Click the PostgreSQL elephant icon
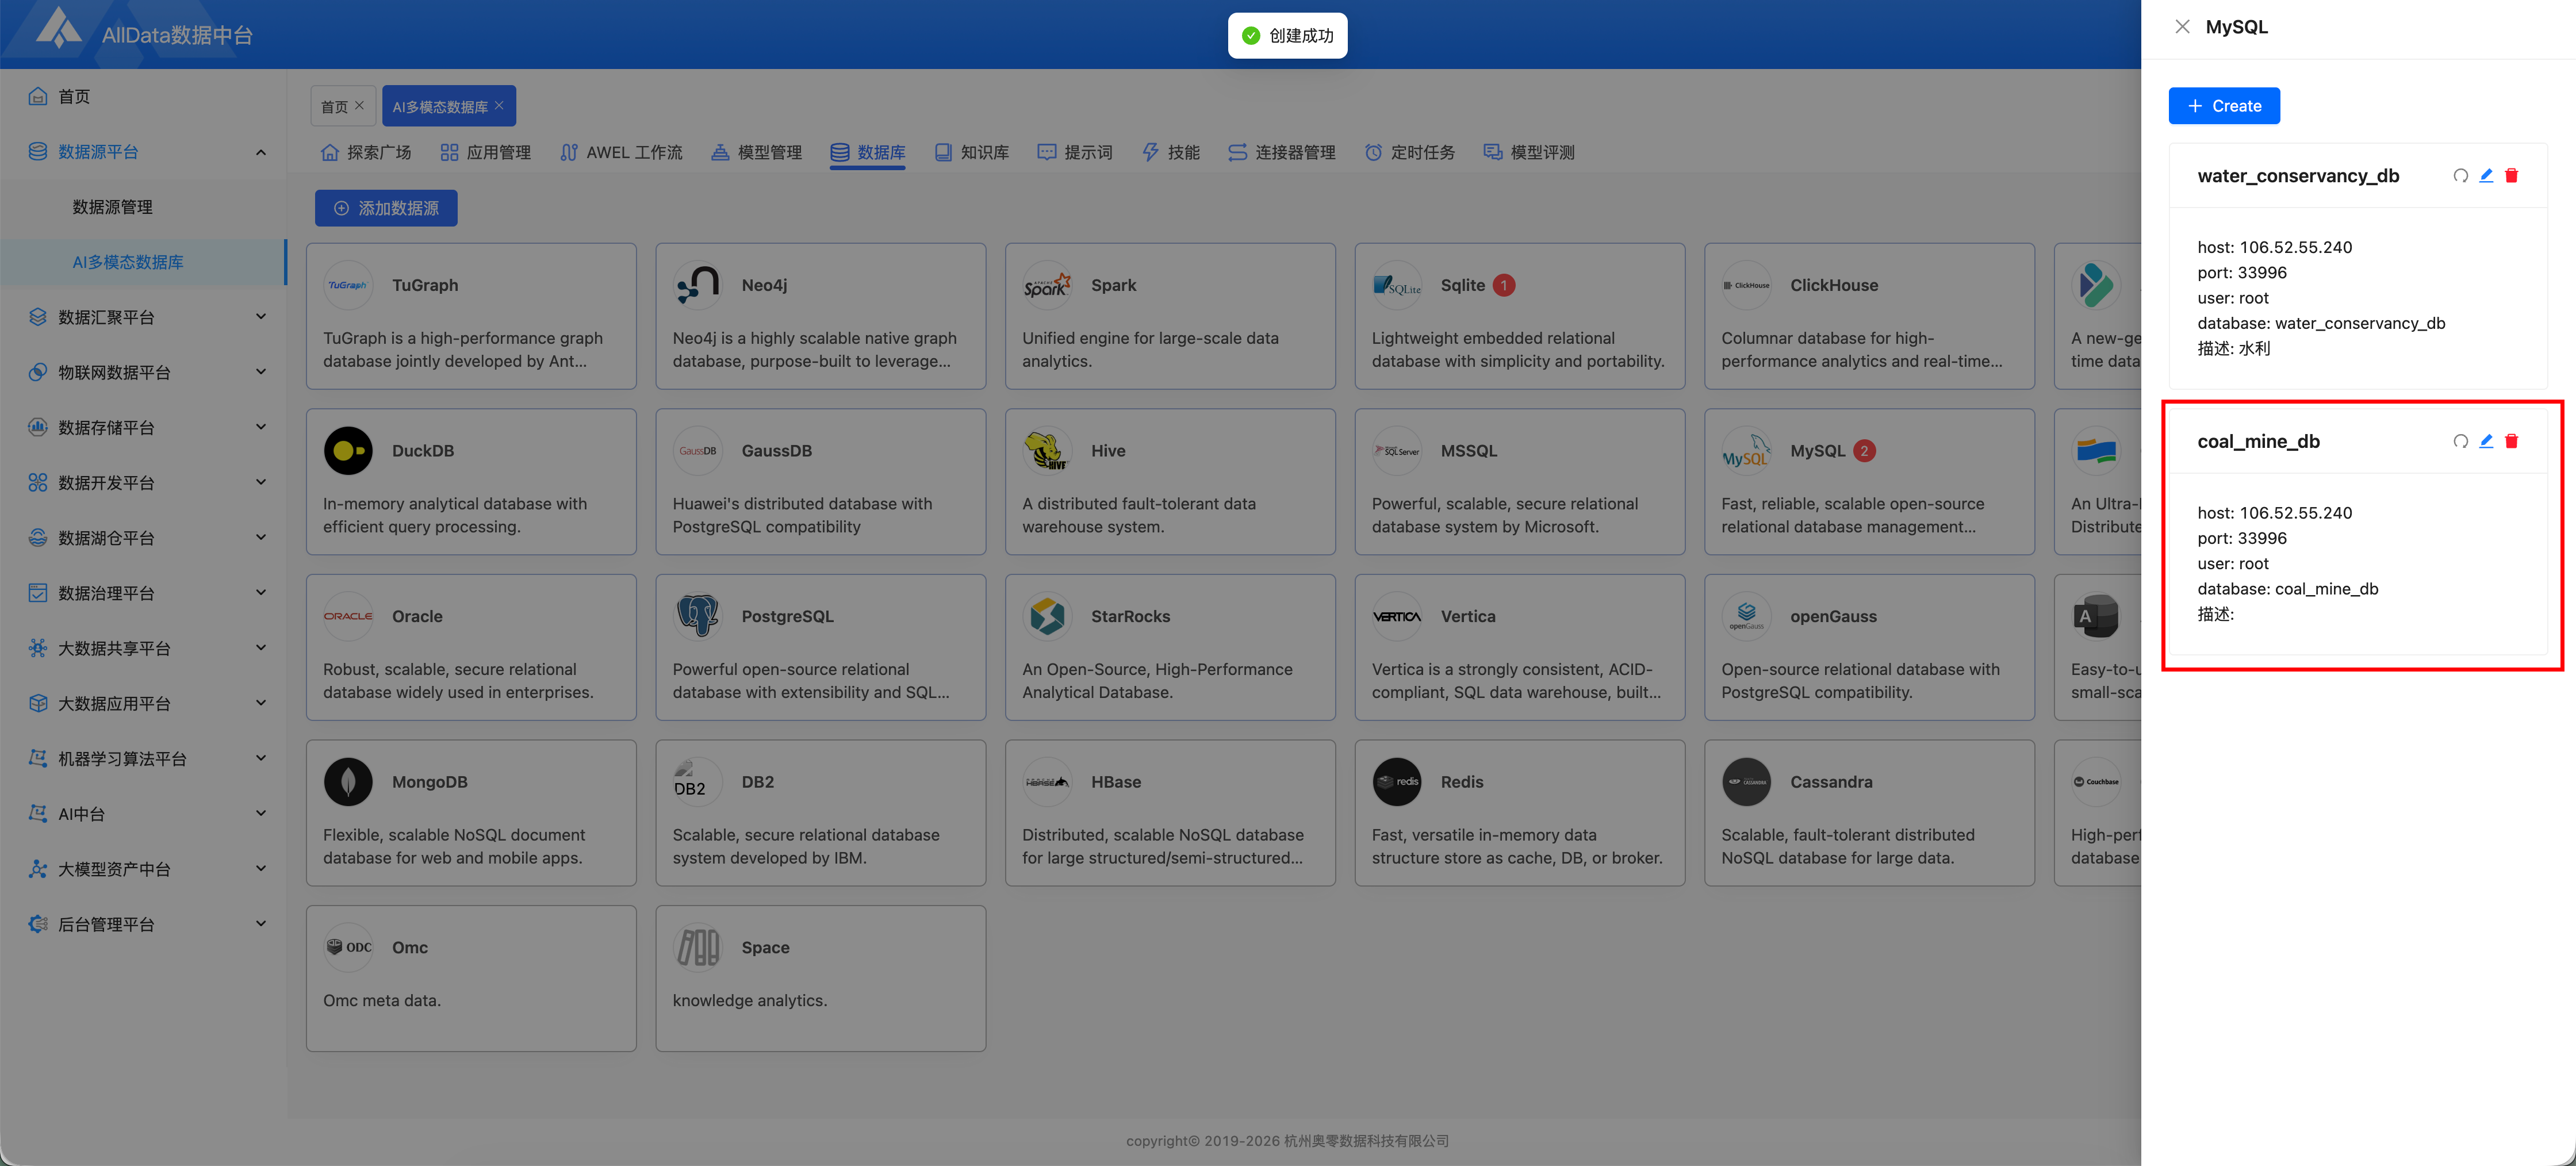This screenshot has height=1166, width=2576. click(x=697, y=616)
